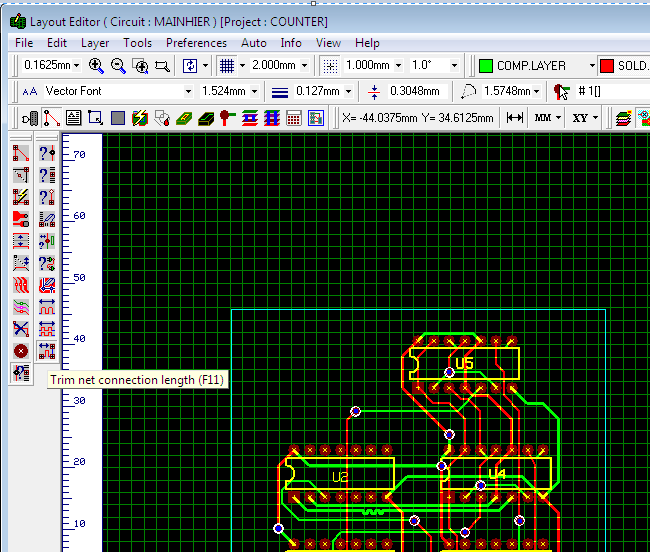Click the Zoom Out magnifier icon
This screenshot has width=650, height=552.
118,66
